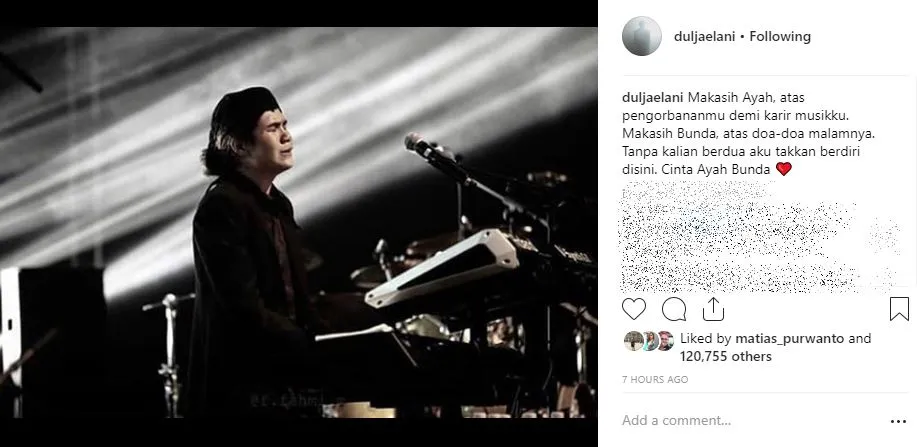
Task: Click the duljaelani profile avatar
Action: (x=642, y=36)
